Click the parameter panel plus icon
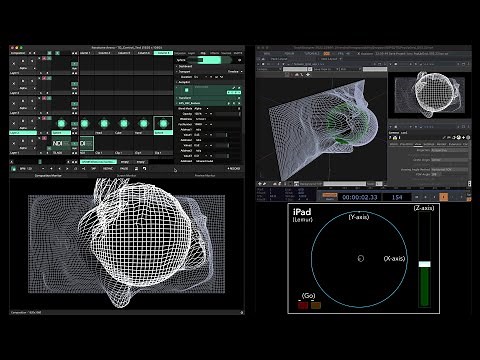Viewport: 480px width, 360px height. [x=464, y=137]
